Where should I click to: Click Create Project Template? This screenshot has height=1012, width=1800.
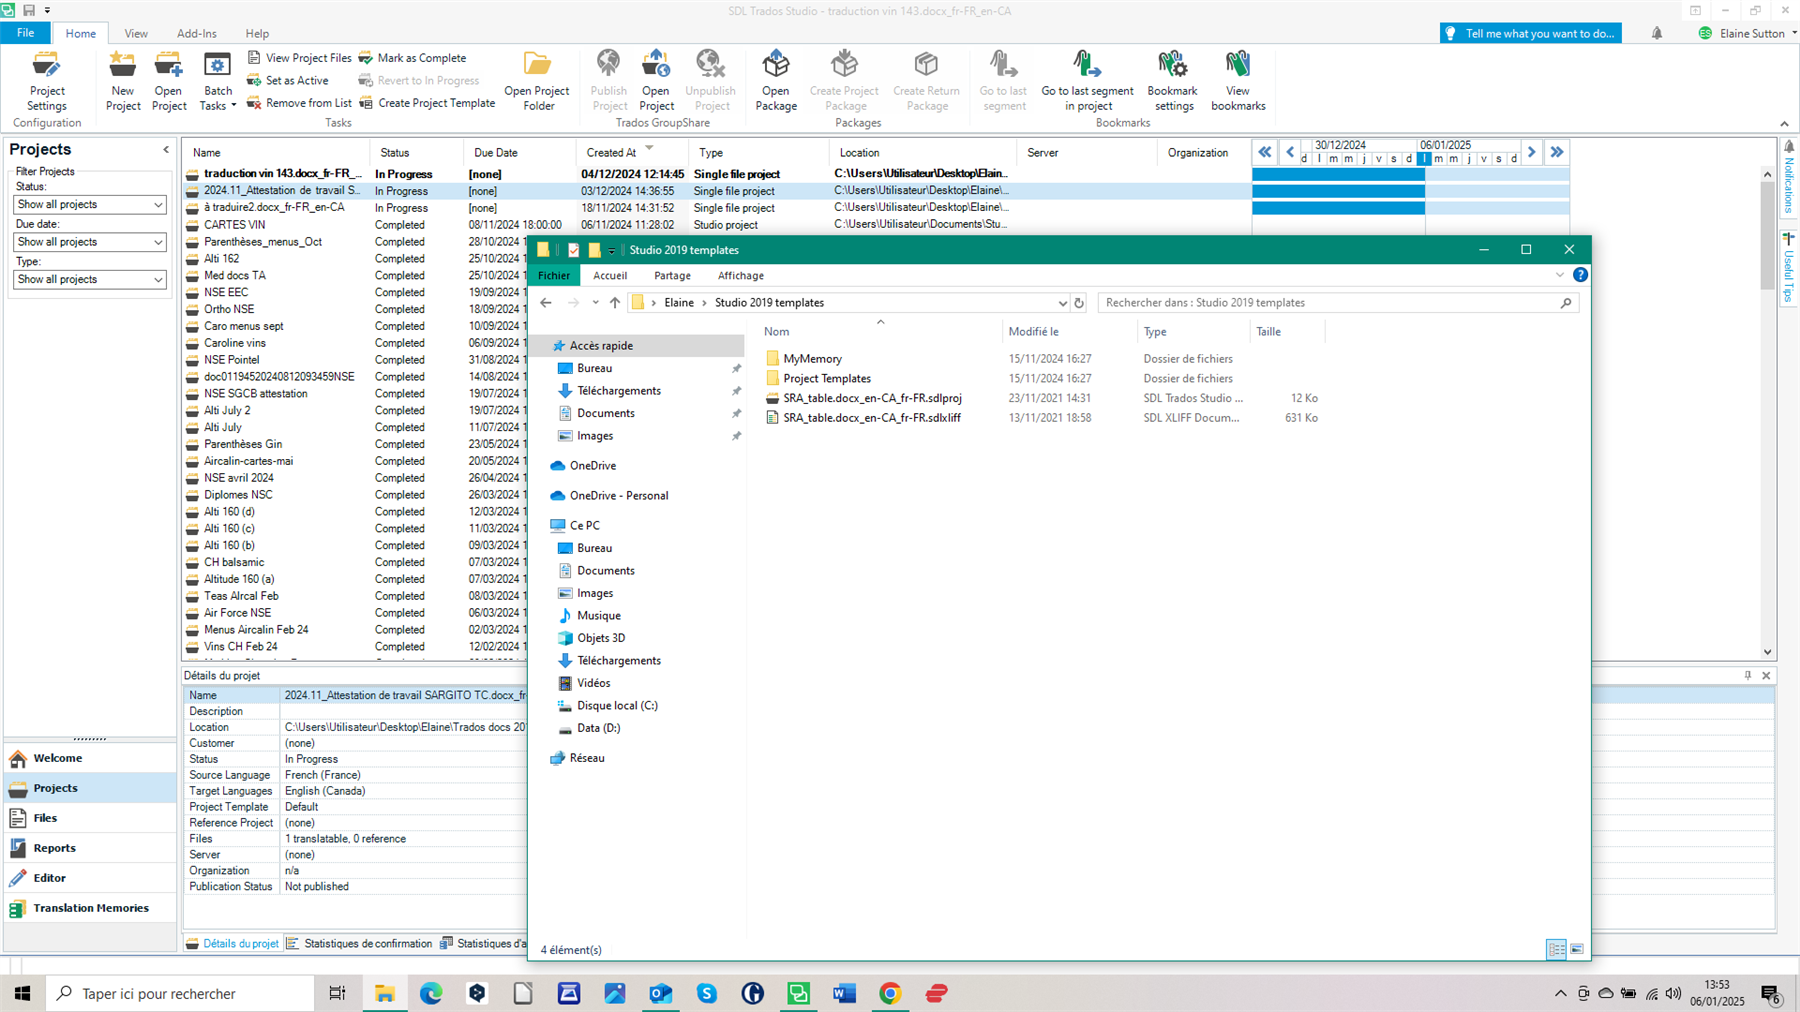(427, 103)
